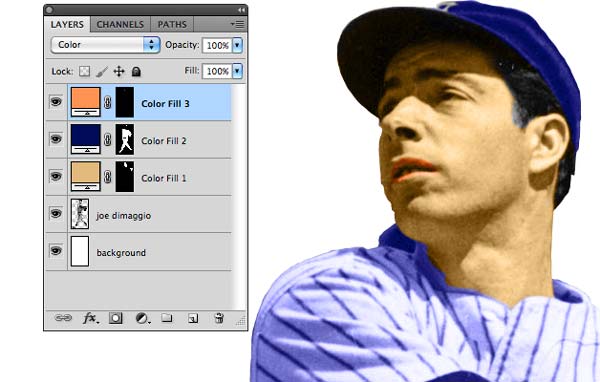Hide the Color Fill 3 layer

[56, 102]
